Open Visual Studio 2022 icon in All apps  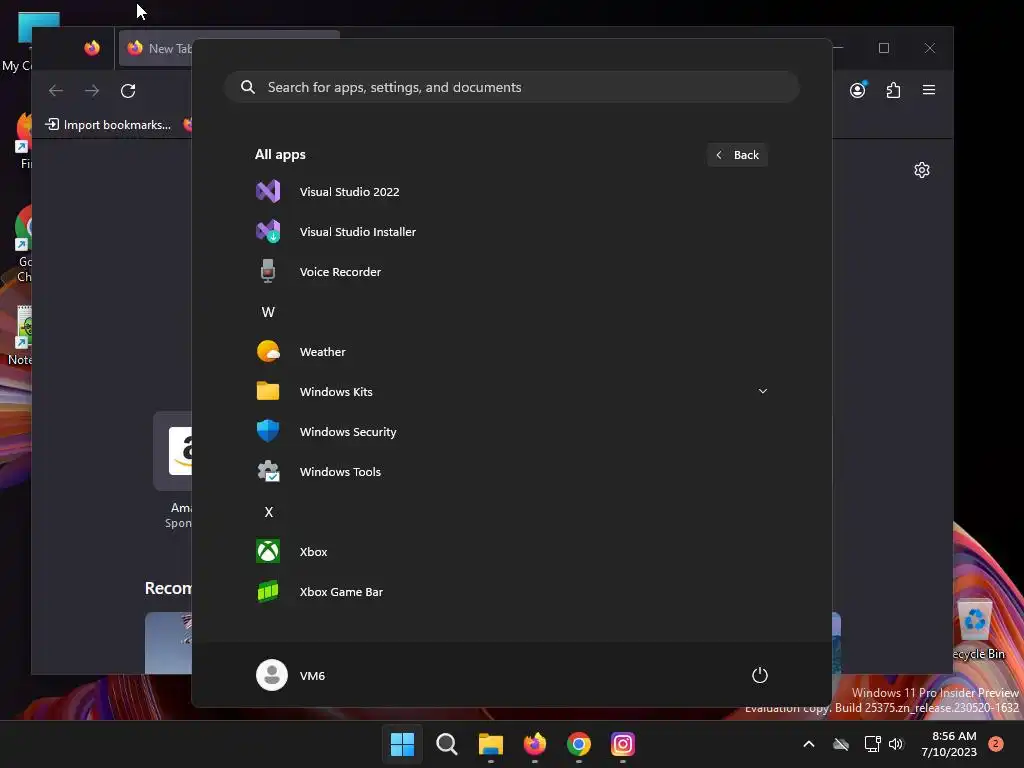[268, 191]
